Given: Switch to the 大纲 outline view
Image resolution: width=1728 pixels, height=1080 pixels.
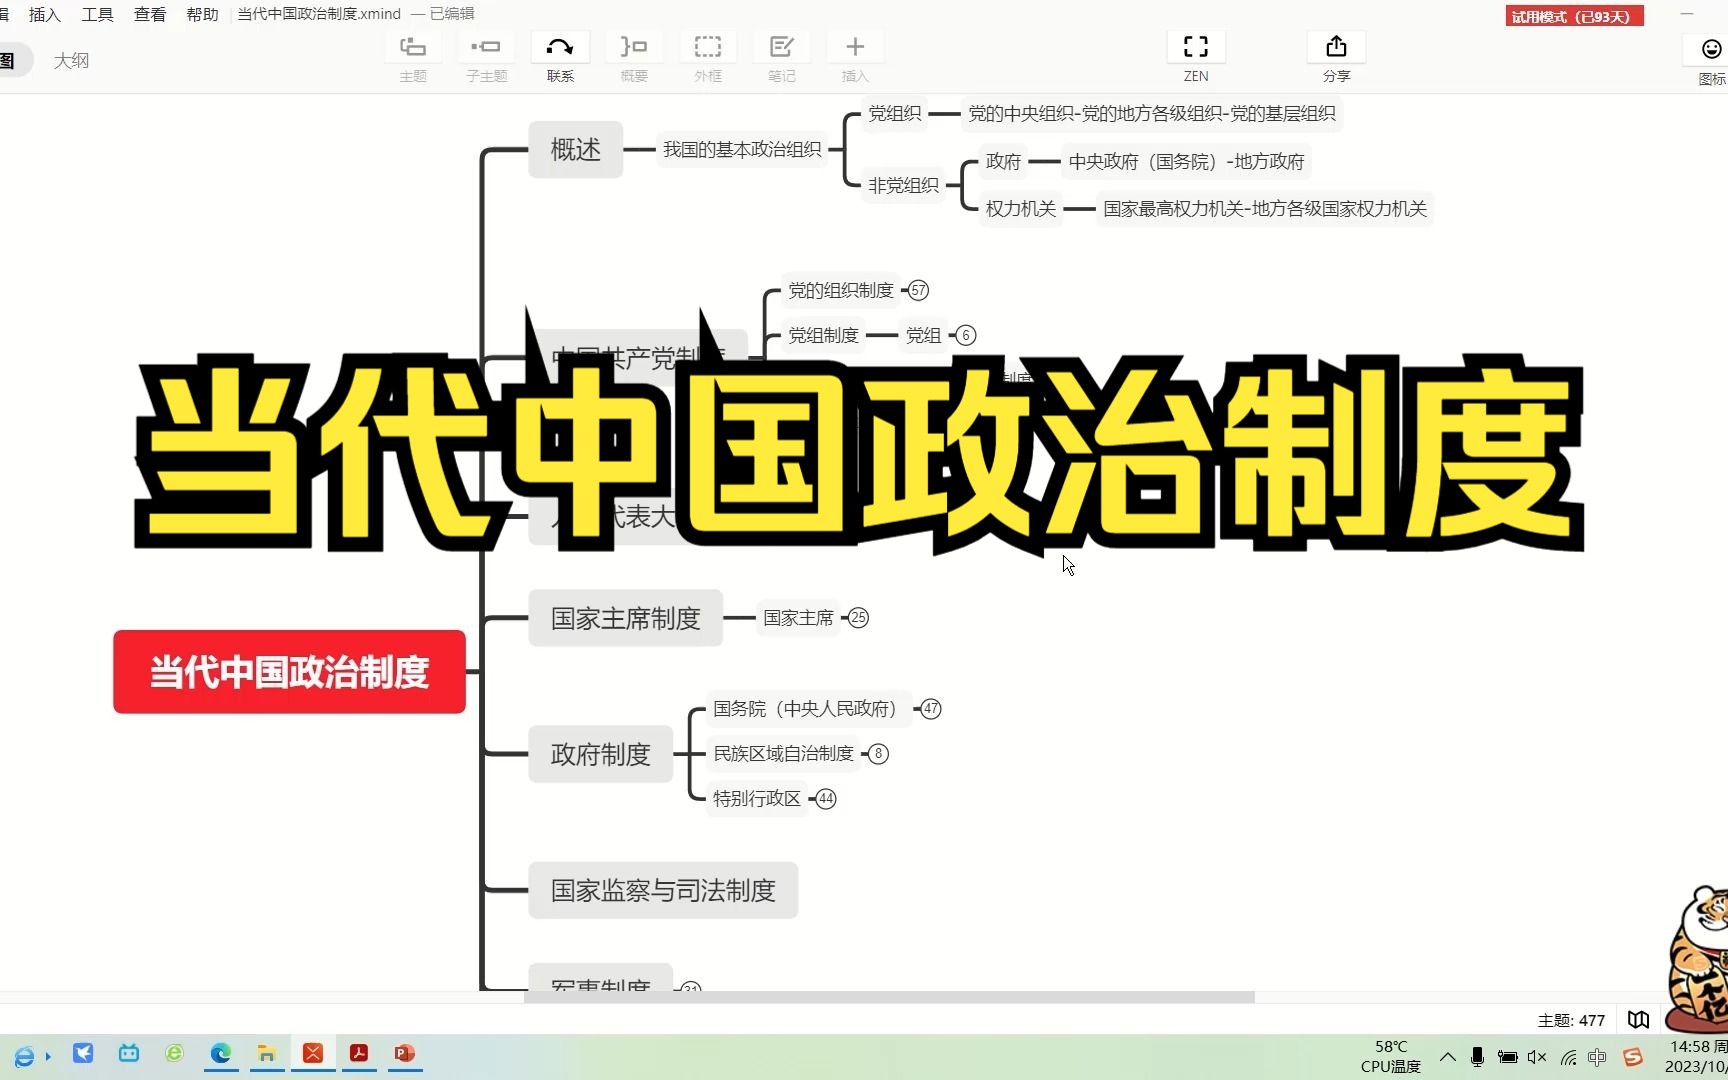Looking at the screenshot, I should tap(72, 60).
